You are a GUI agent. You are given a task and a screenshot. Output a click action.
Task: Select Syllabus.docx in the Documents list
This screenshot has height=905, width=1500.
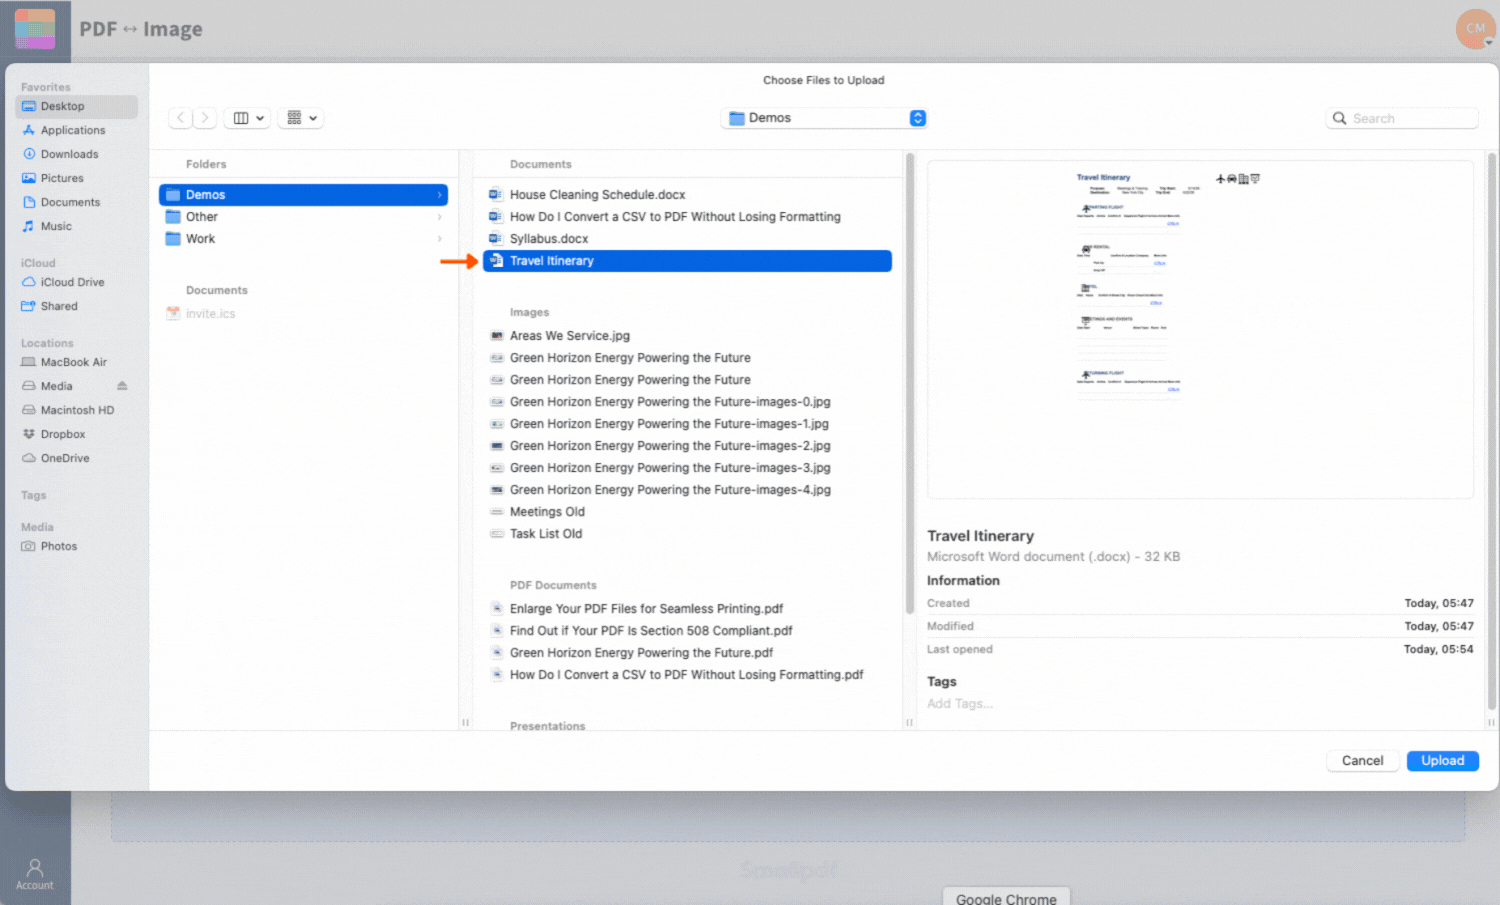click(x=550, y=238)
